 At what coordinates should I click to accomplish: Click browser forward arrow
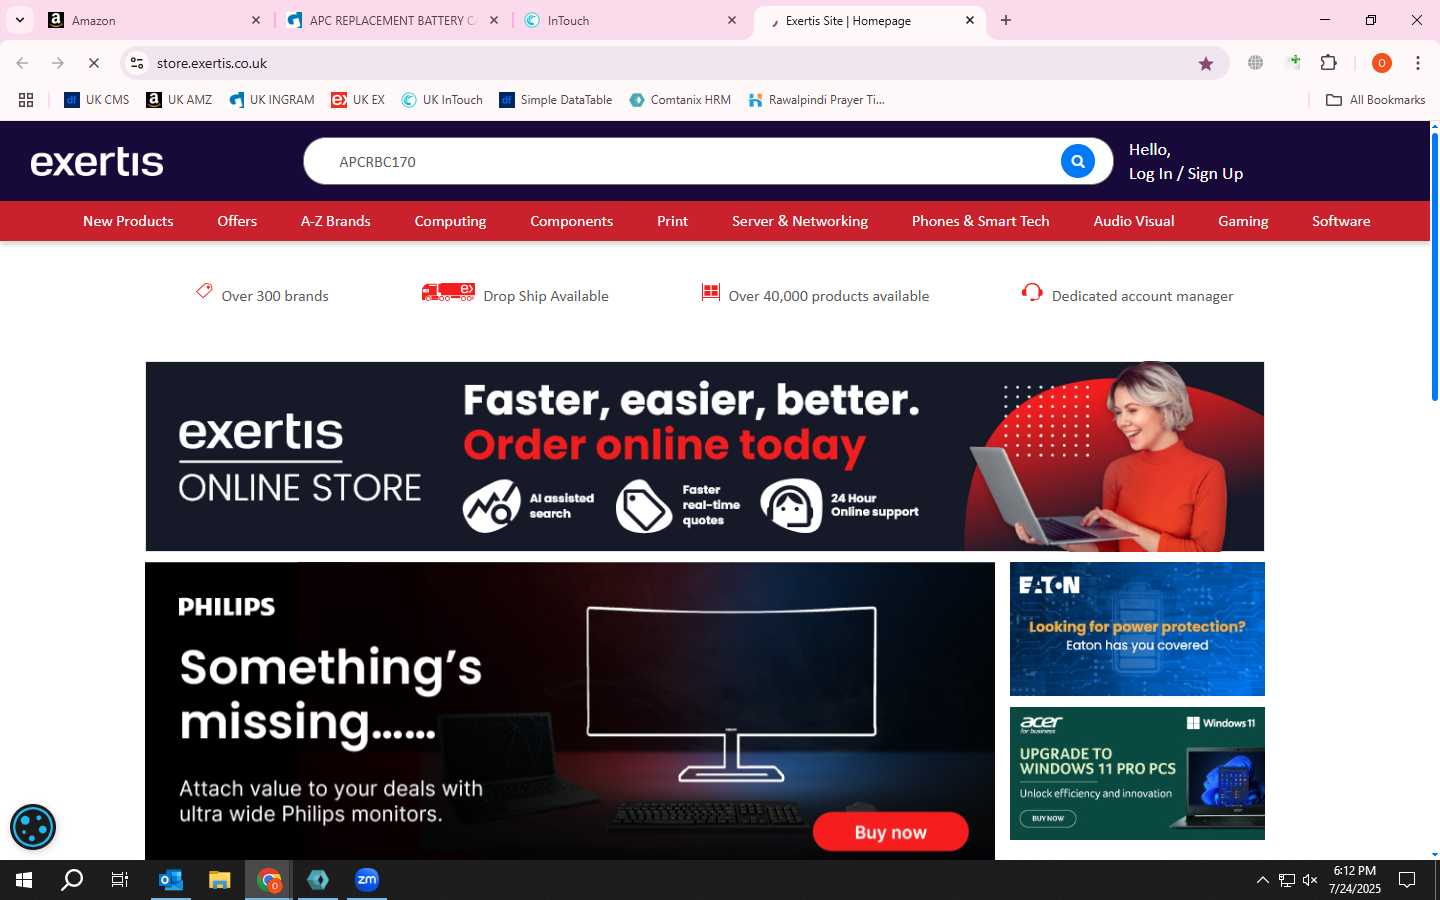[58, 63]
